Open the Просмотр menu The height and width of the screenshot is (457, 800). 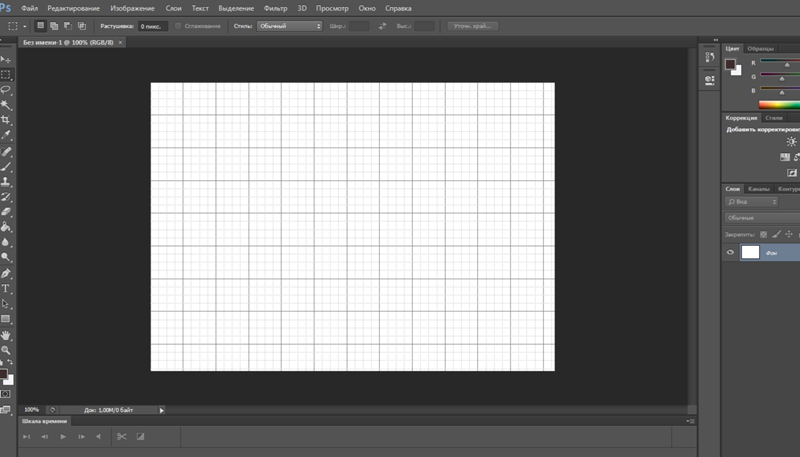[x=332, y=8]
